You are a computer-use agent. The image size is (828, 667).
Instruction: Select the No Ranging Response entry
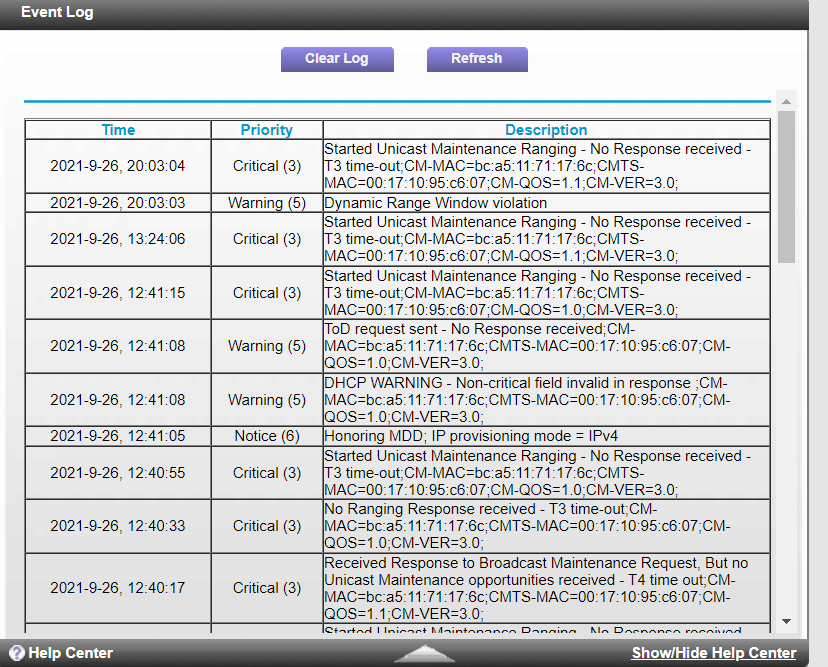545,526
